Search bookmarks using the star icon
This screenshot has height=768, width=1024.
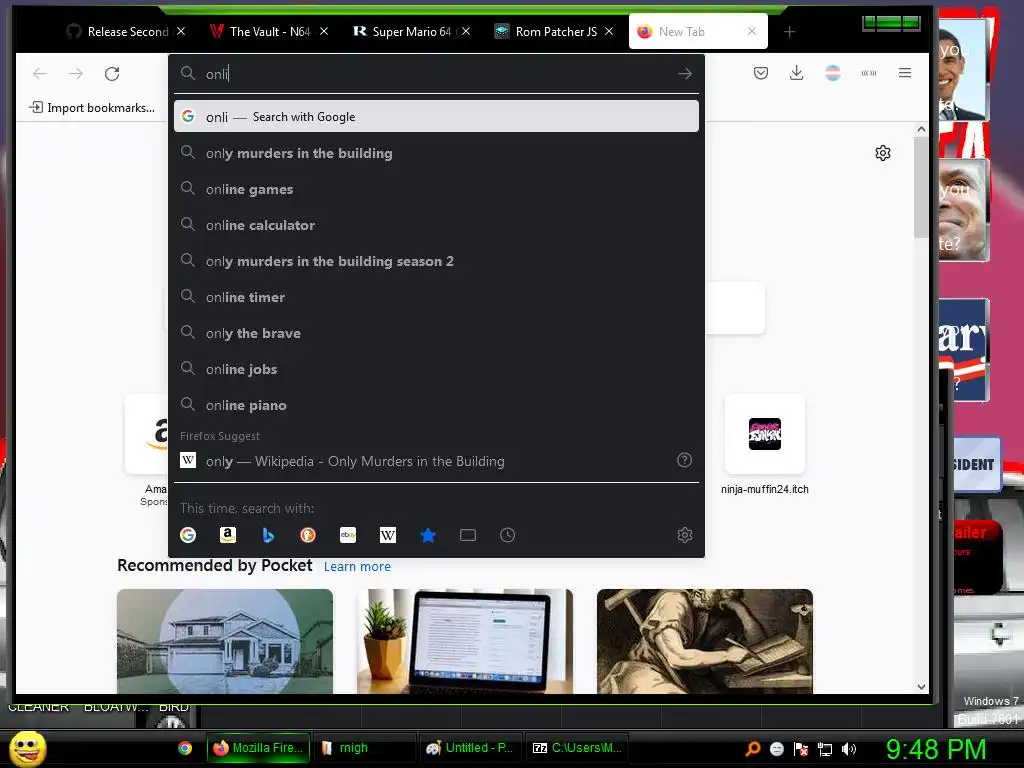428,536
